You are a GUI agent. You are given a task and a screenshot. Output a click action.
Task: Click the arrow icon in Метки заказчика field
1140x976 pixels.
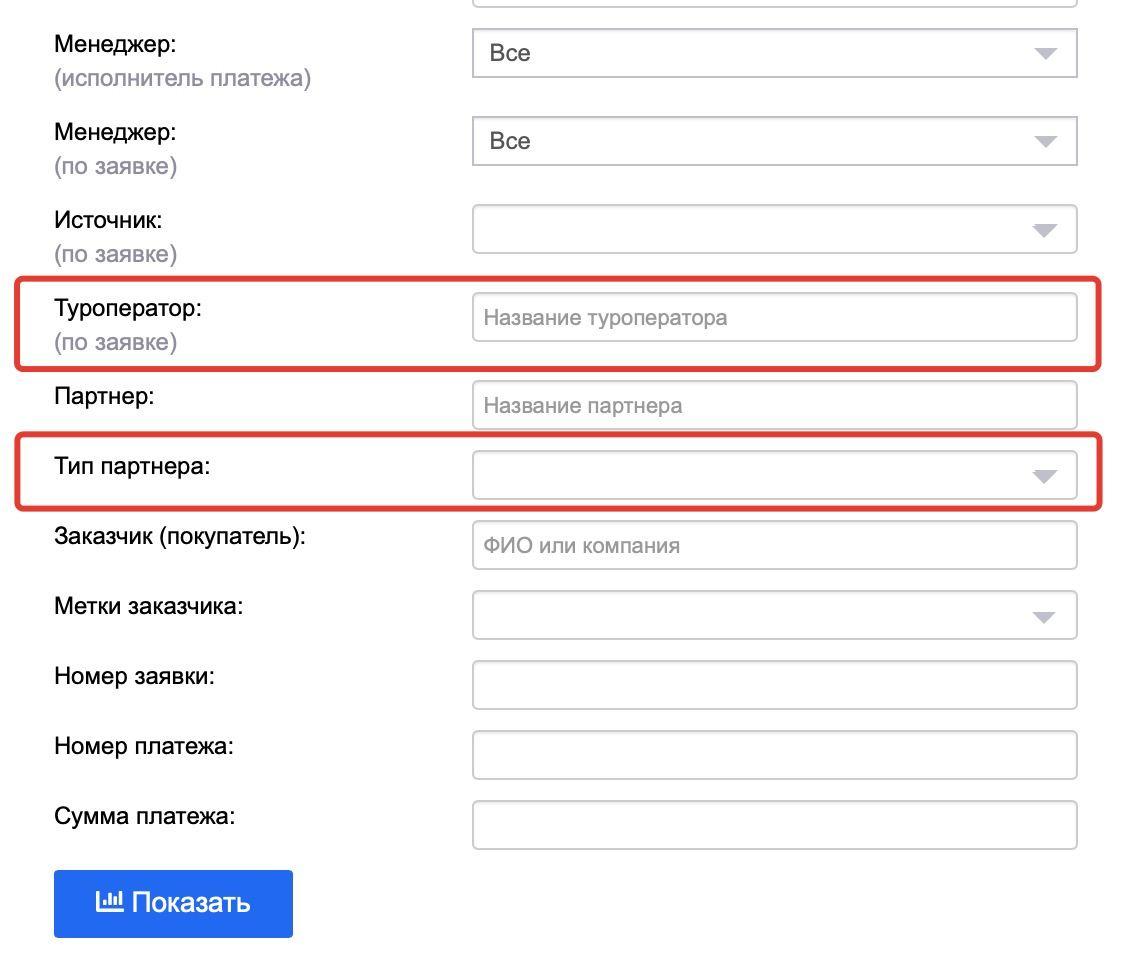pos(1044,617)
